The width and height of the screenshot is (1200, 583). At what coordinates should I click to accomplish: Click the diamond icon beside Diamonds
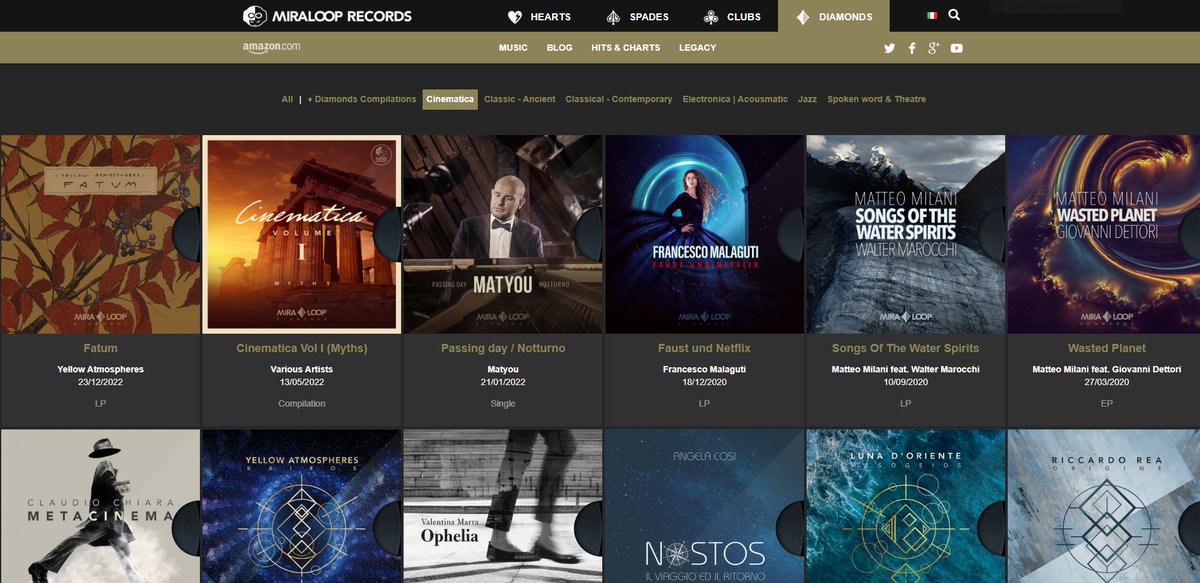coord(802,17)
